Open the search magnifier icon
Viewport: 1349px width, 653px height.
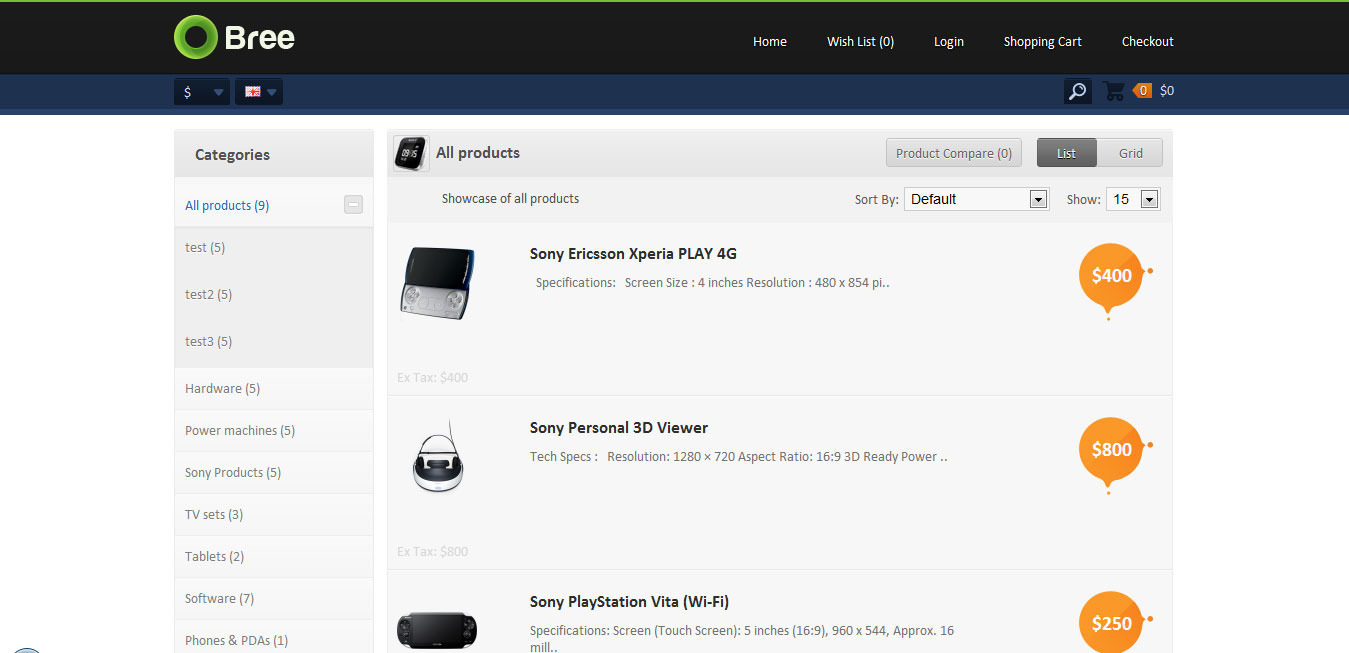[1077, 91]
